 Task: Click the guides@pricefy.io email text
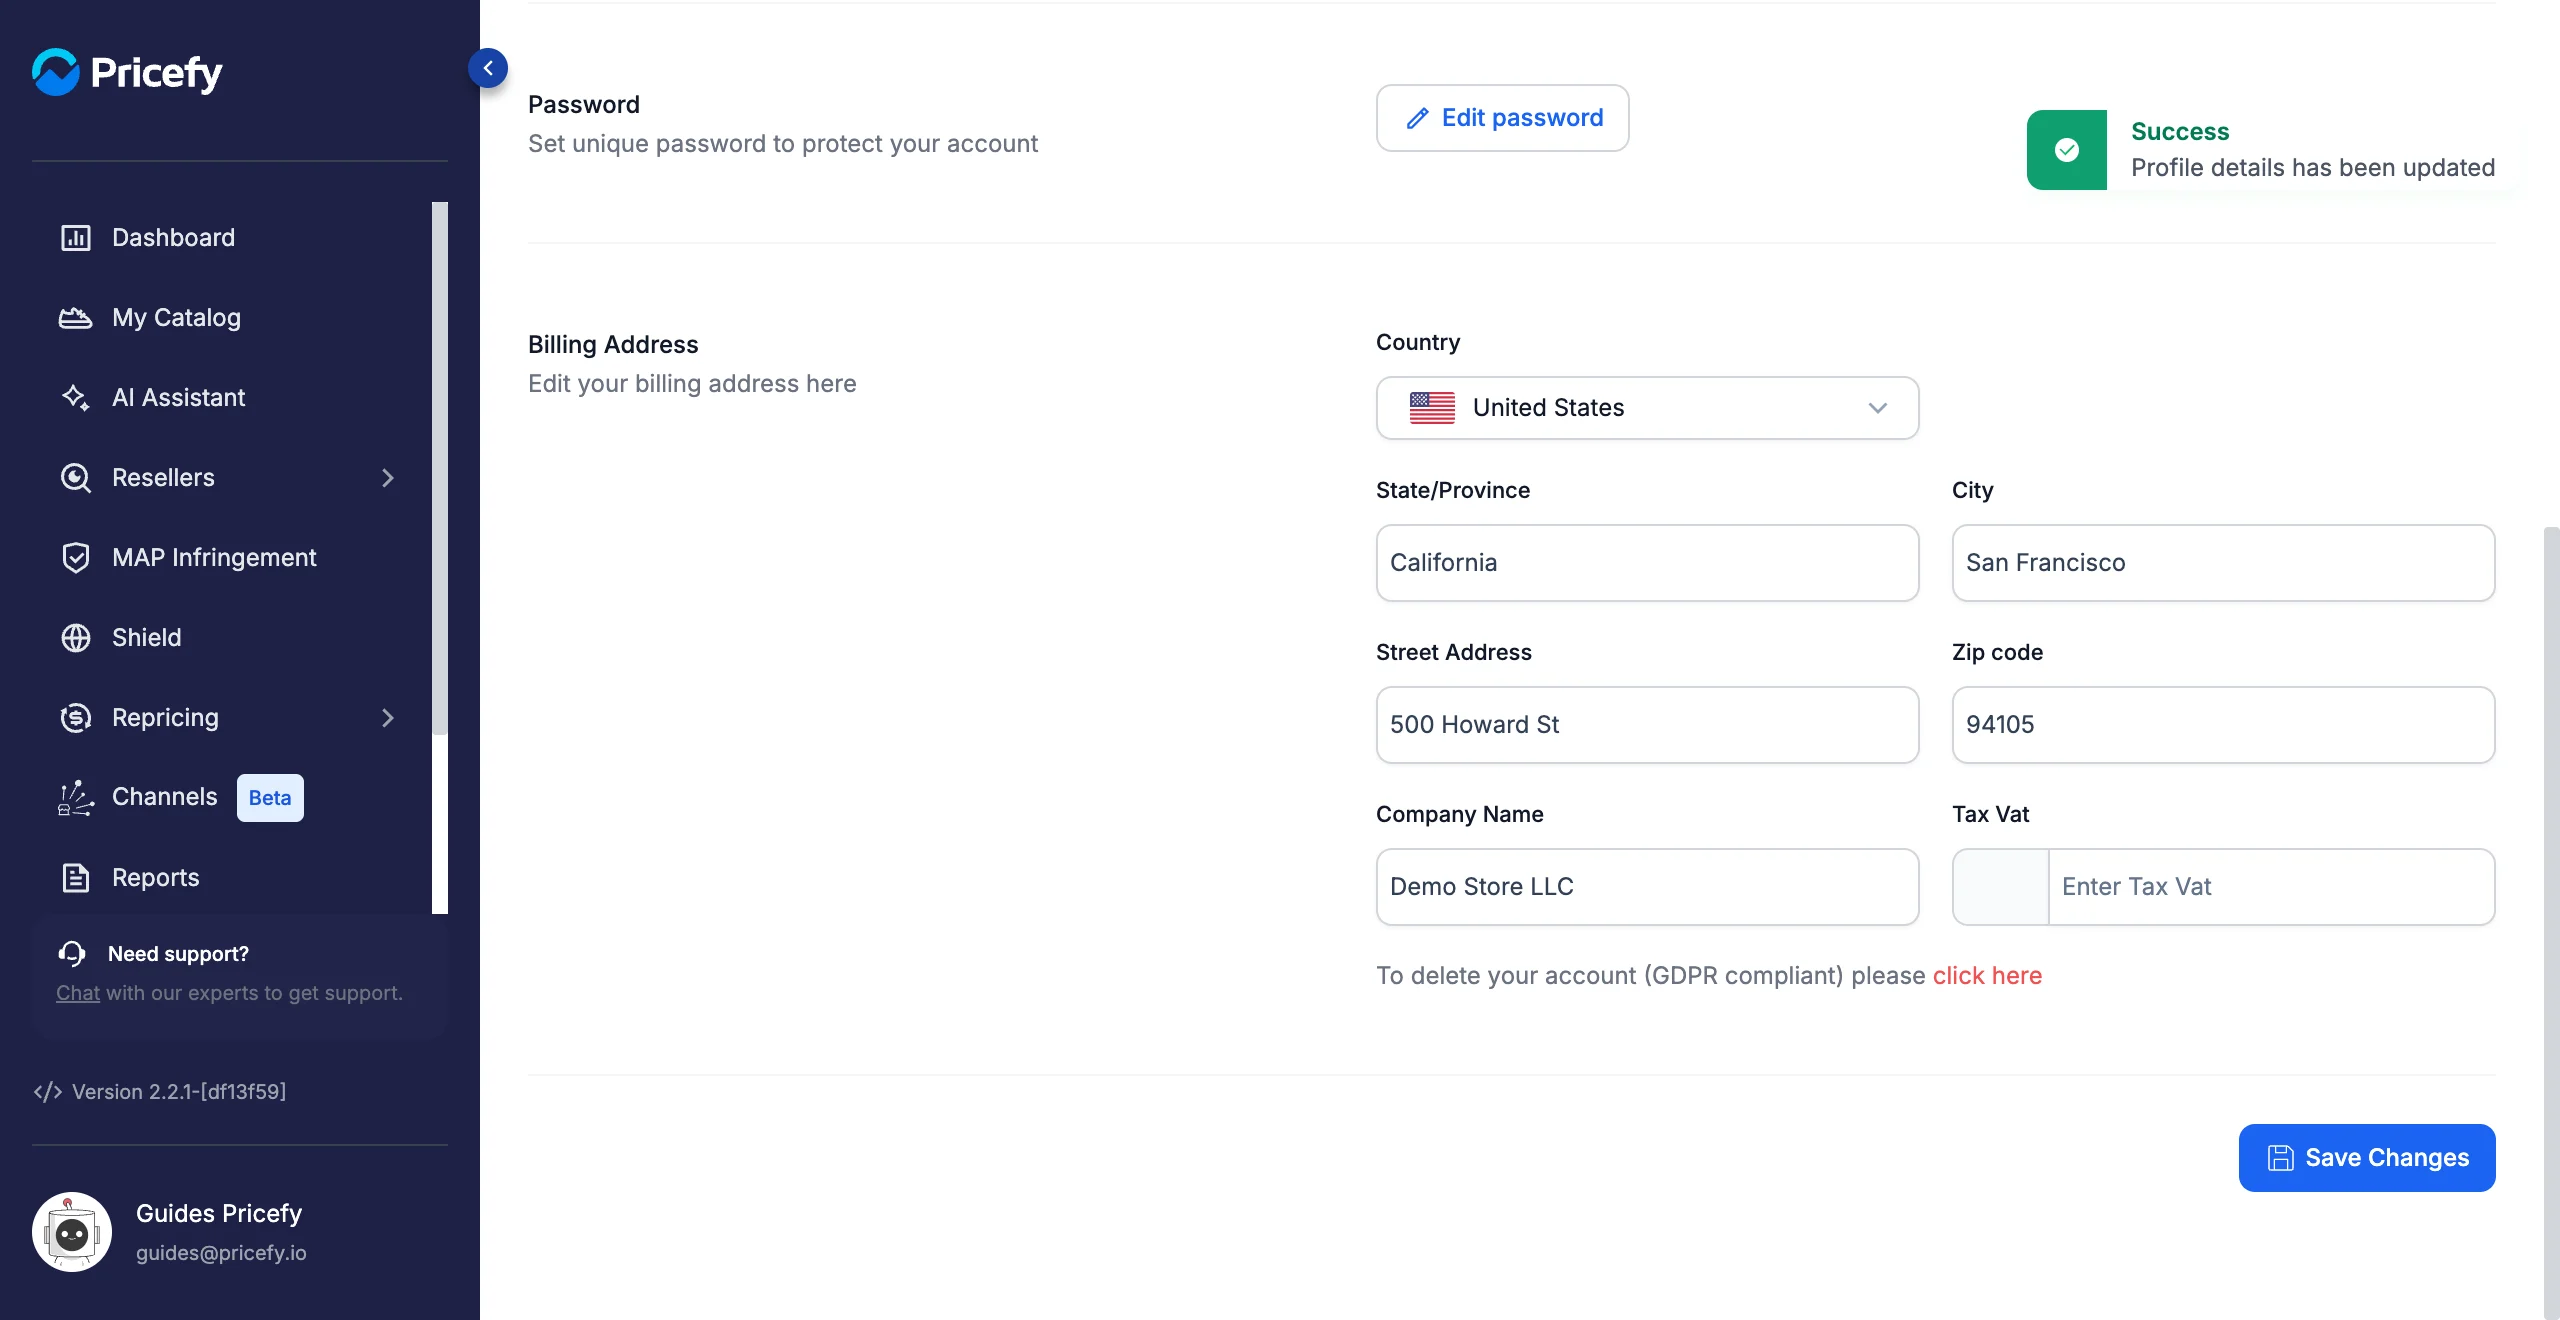pos(221,1253)
